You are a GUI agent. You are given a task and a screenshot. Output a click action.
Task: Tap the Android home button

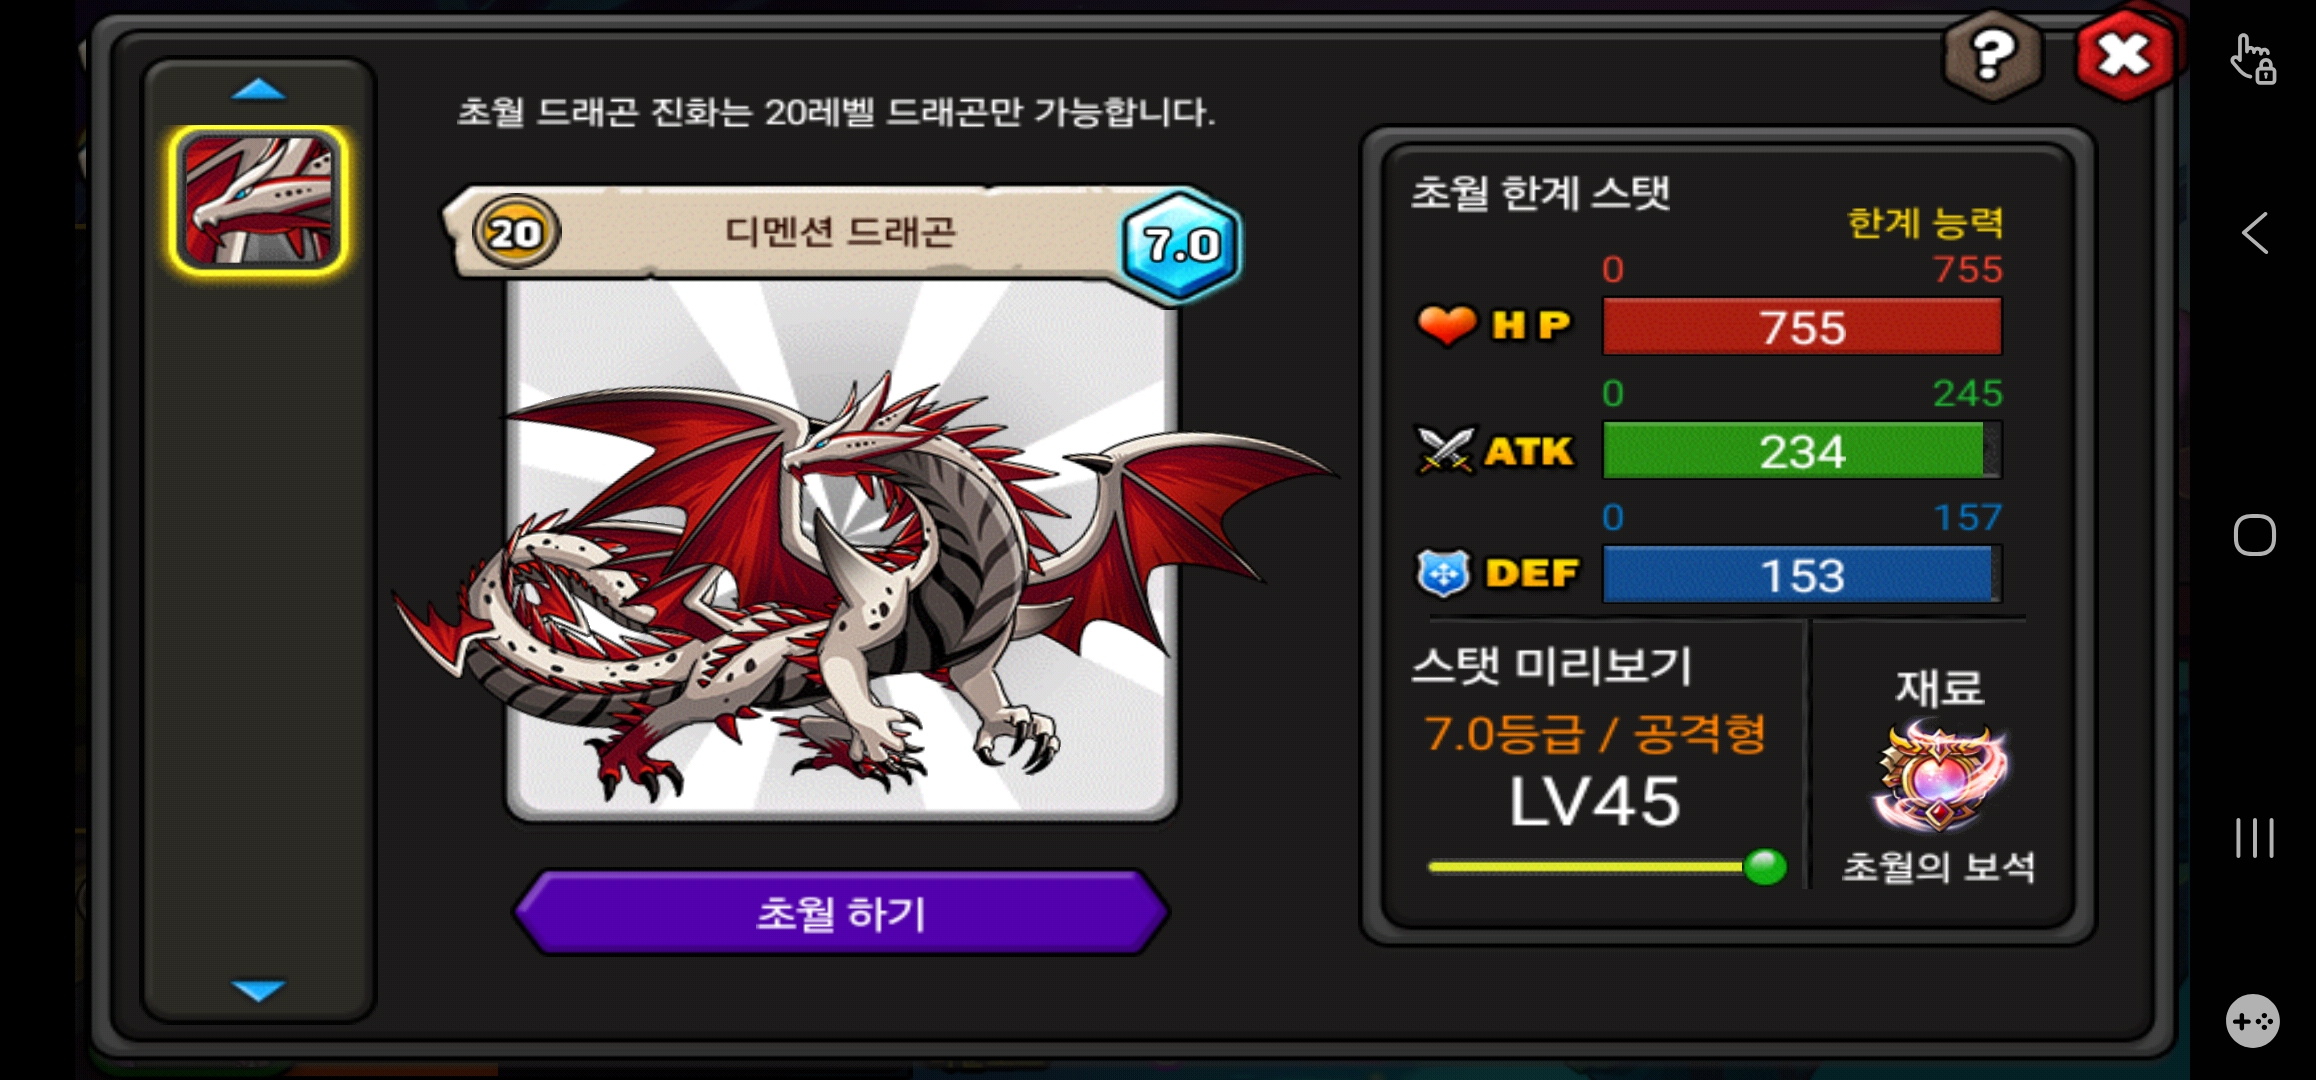(x=2254, y=535)
